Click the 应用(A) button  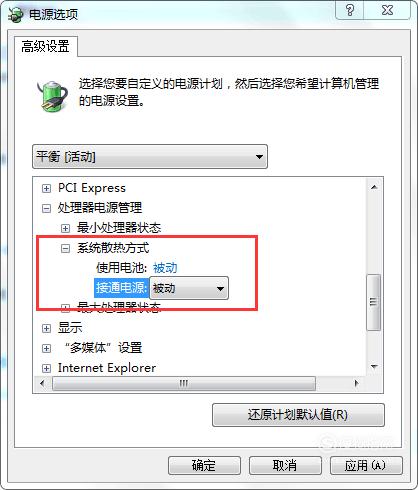(366, 465)
